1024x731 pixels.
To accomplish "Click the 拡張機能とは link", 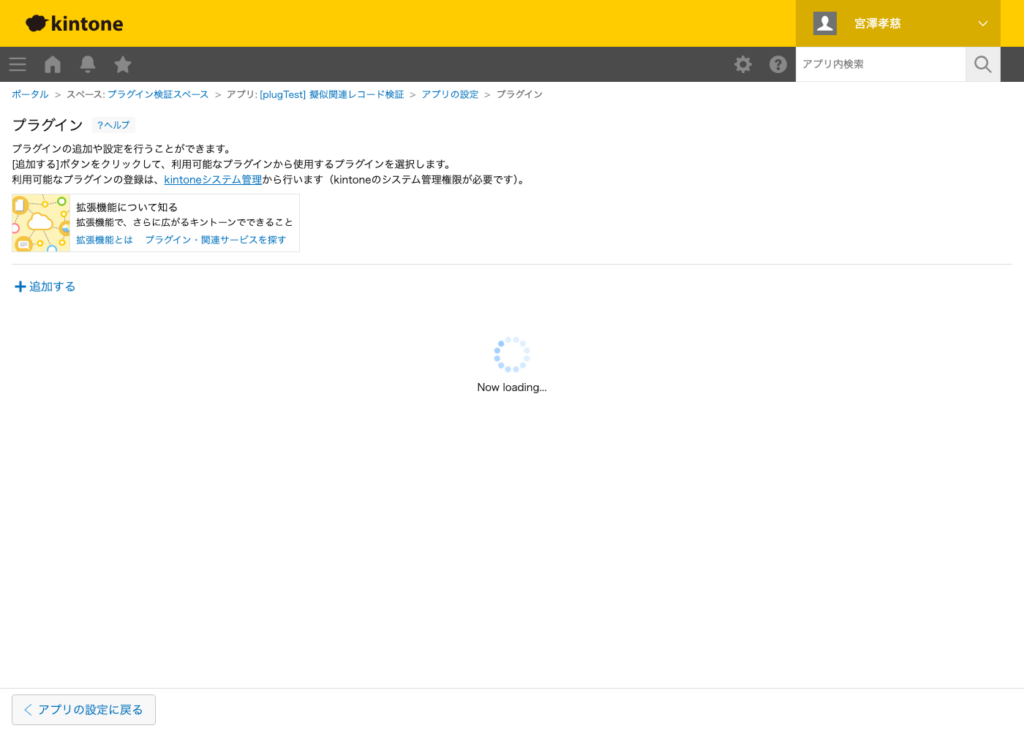I will (103, 240).
